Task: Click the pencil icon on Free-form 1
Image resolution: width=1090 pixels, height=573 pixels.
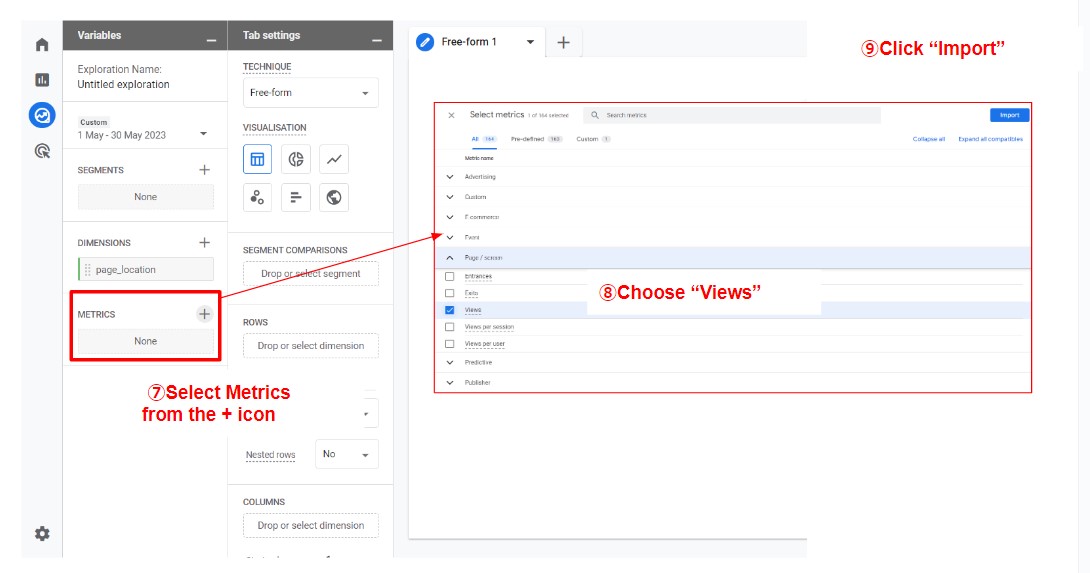Action: pos(425,42)
